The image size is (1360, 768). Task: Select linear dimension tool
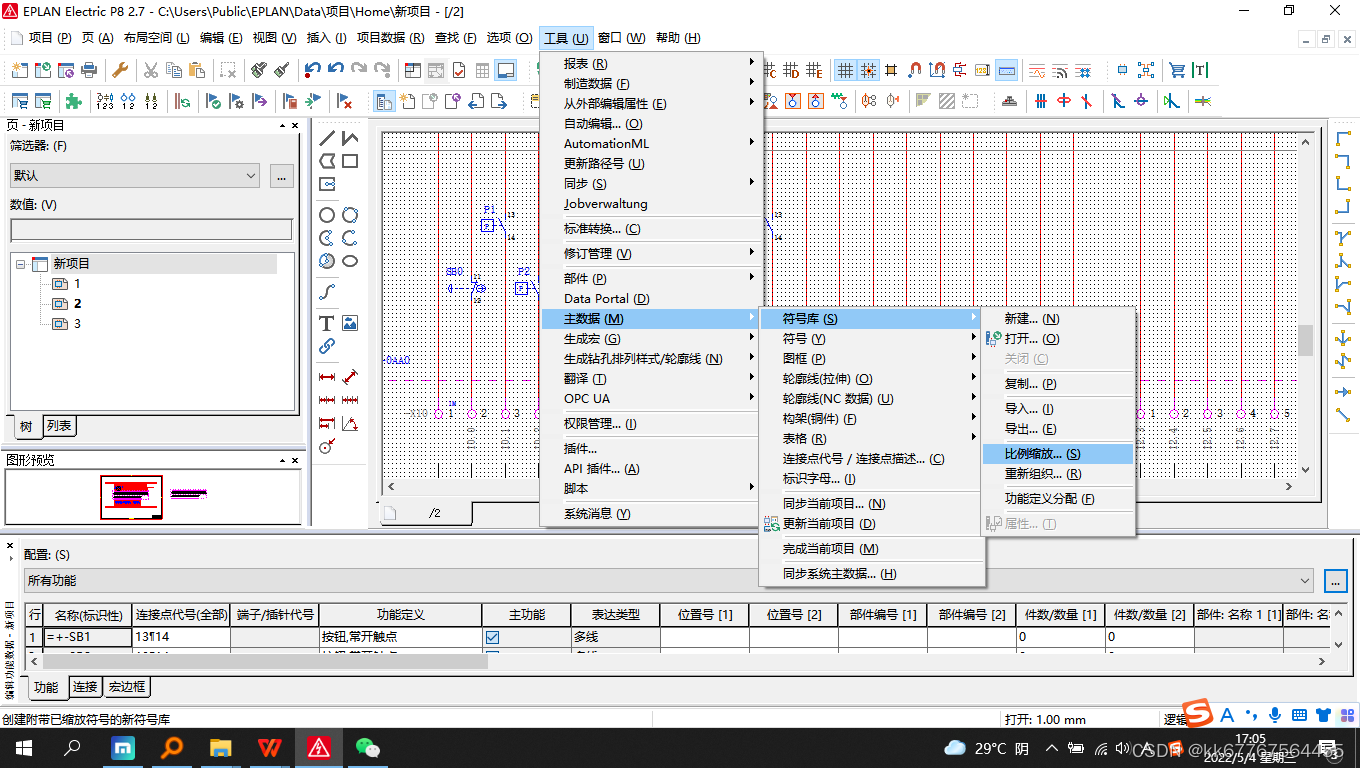coord(327,378)
